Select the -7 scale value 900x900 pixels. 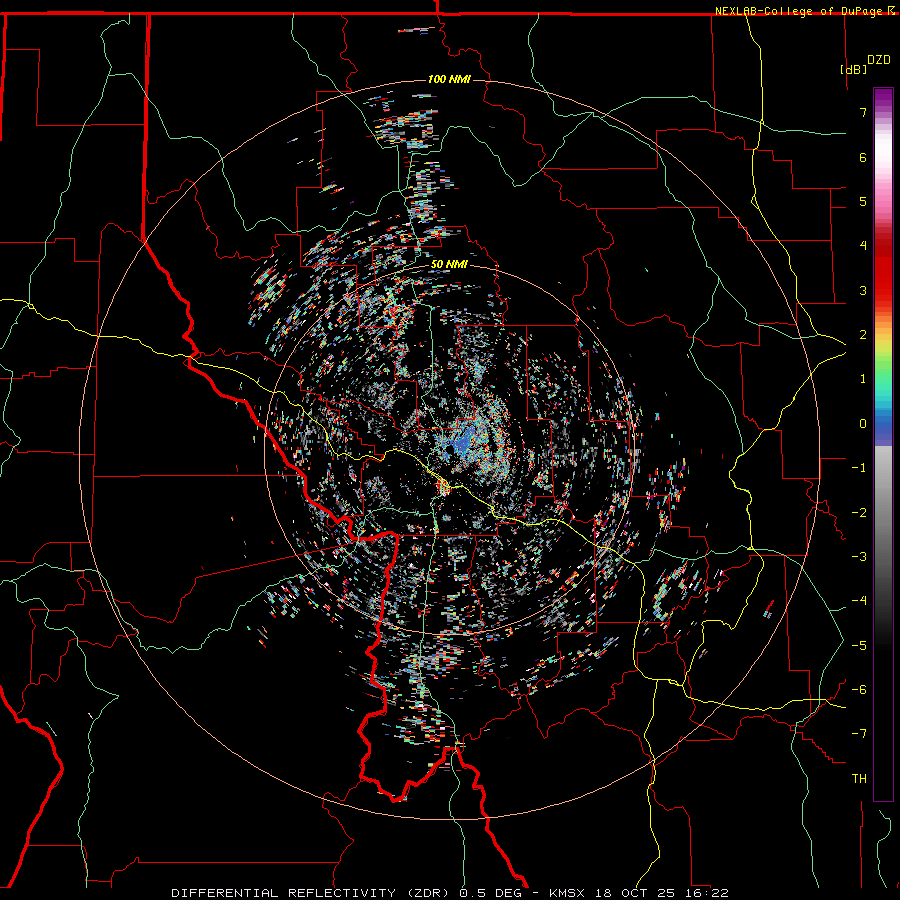tap(859, 734)
